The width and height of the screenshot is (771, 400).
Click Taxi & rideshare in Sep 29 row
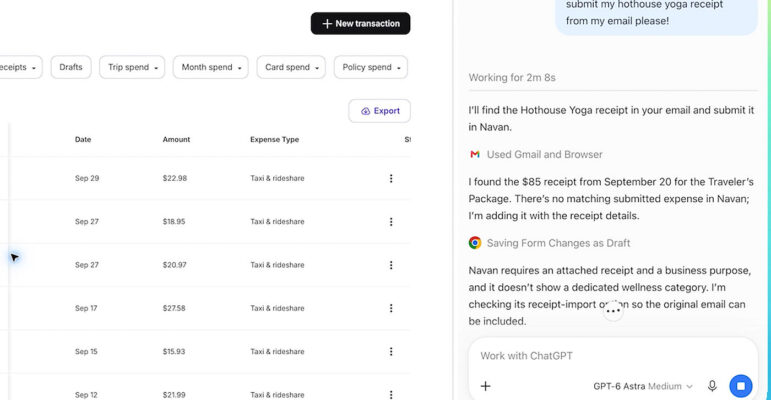coord(277,179)
